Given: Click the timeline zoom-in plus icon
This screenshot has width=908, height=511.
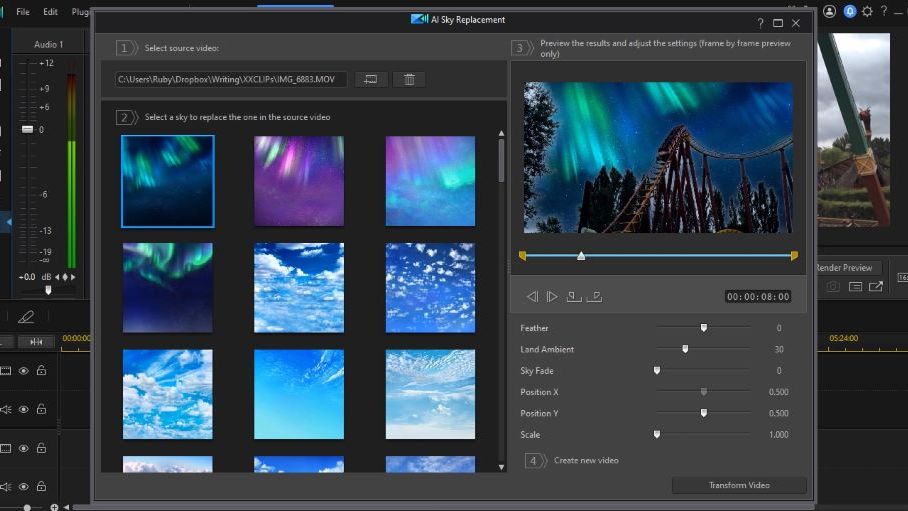Looking at the screenshot, I should 54,507.
